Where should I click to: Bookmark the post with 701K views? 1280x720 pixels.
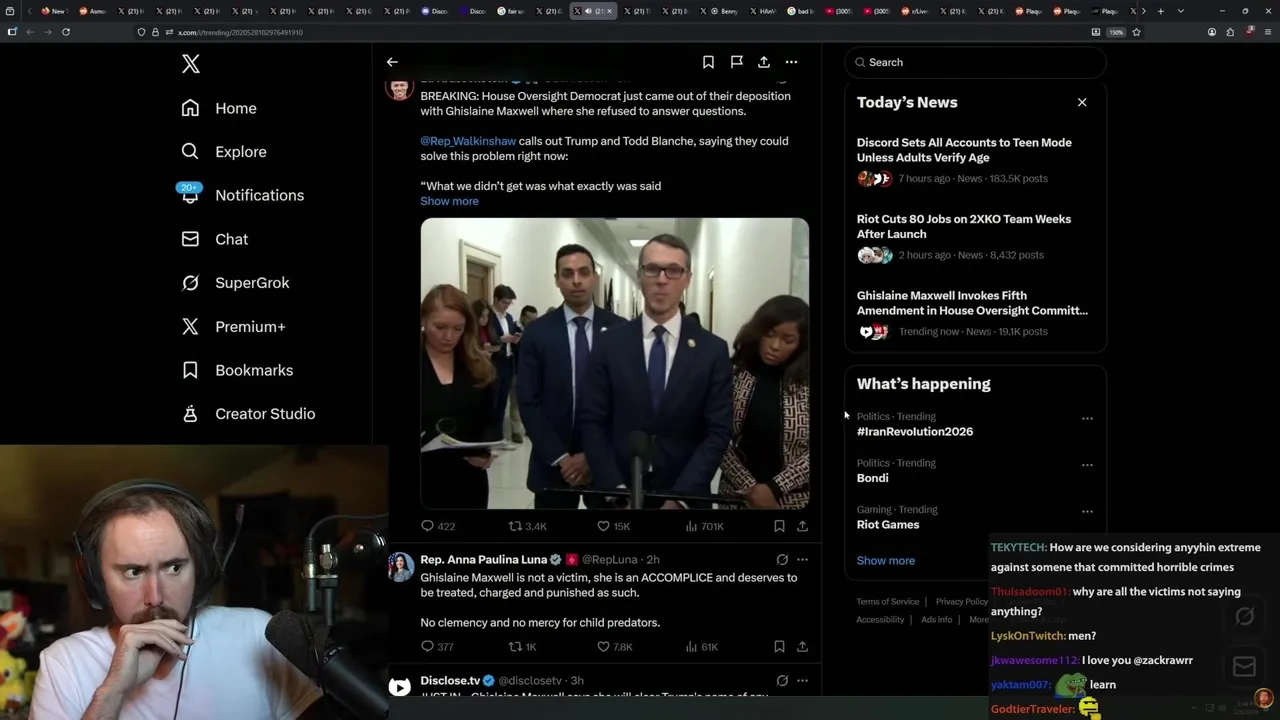coord(779,526)
